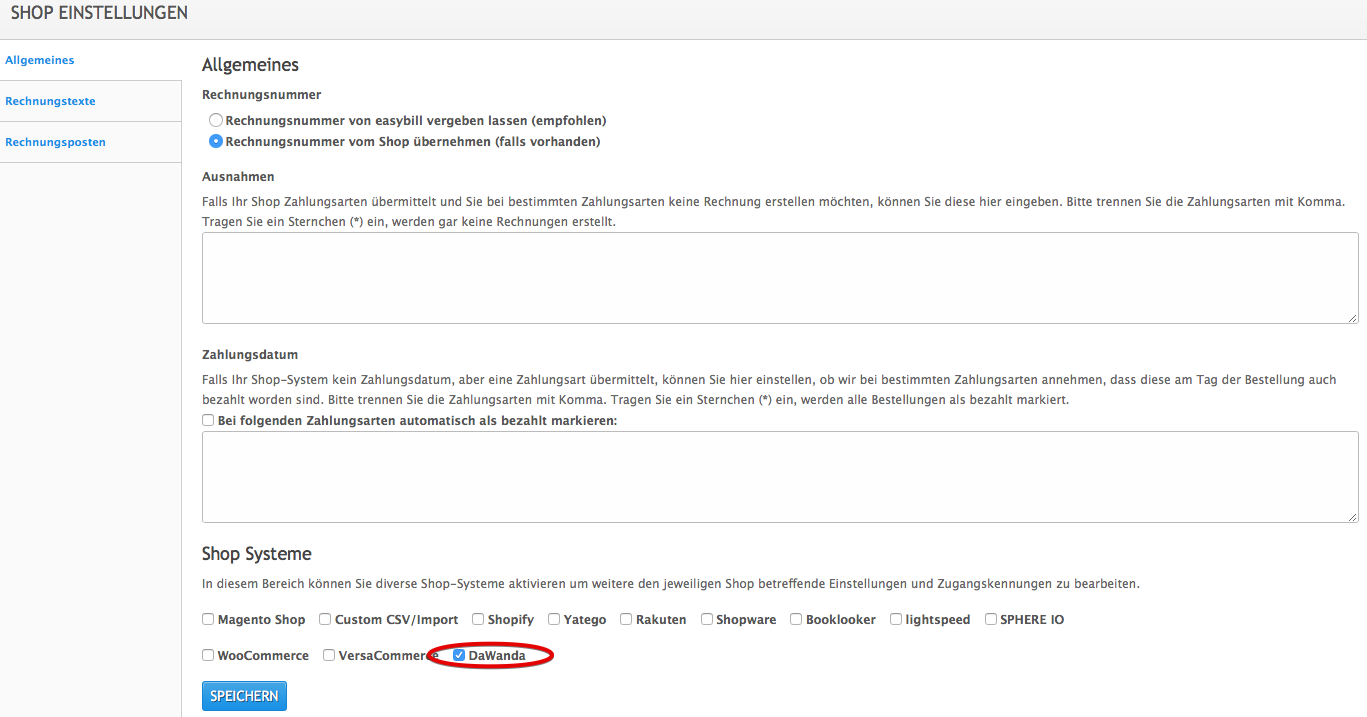
Task: Check the Booklooker checkbox
Action: tap(796, 619)
